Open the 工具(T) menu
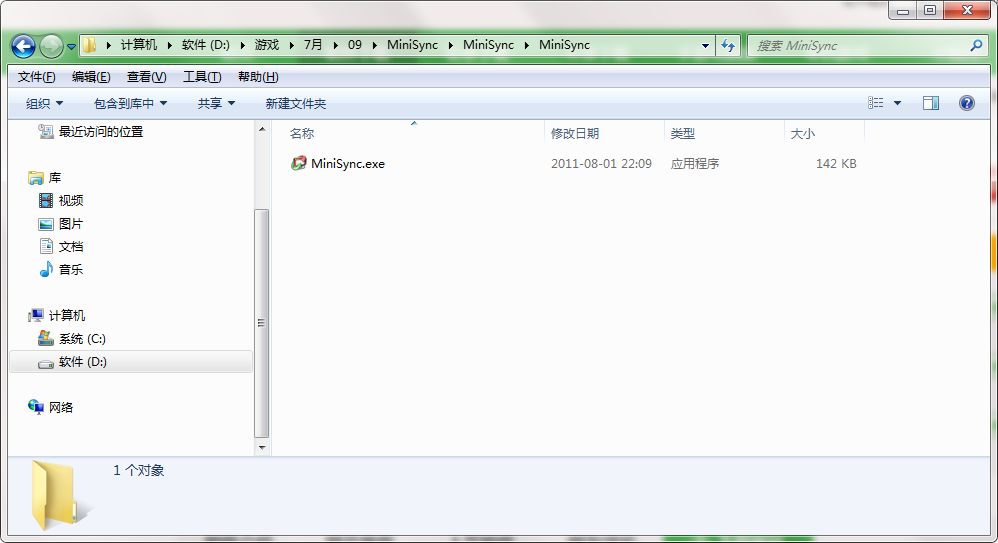The height and width of the screenshot is (543, 998). pyautogui.click(x=202, y=77)
